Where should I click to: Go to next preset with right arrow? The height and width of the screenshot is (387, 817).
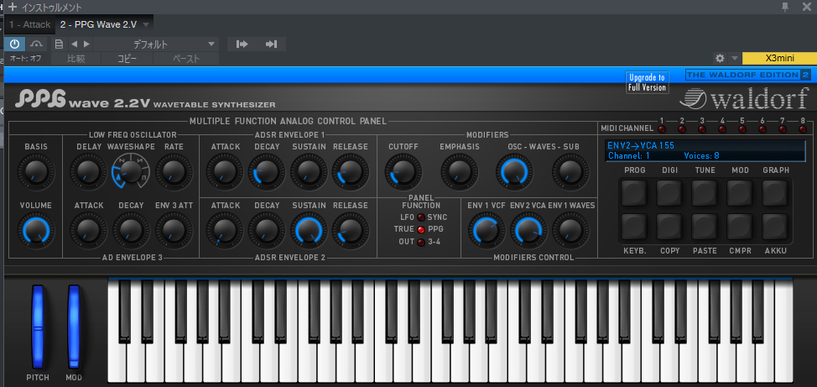coord(86,44)
